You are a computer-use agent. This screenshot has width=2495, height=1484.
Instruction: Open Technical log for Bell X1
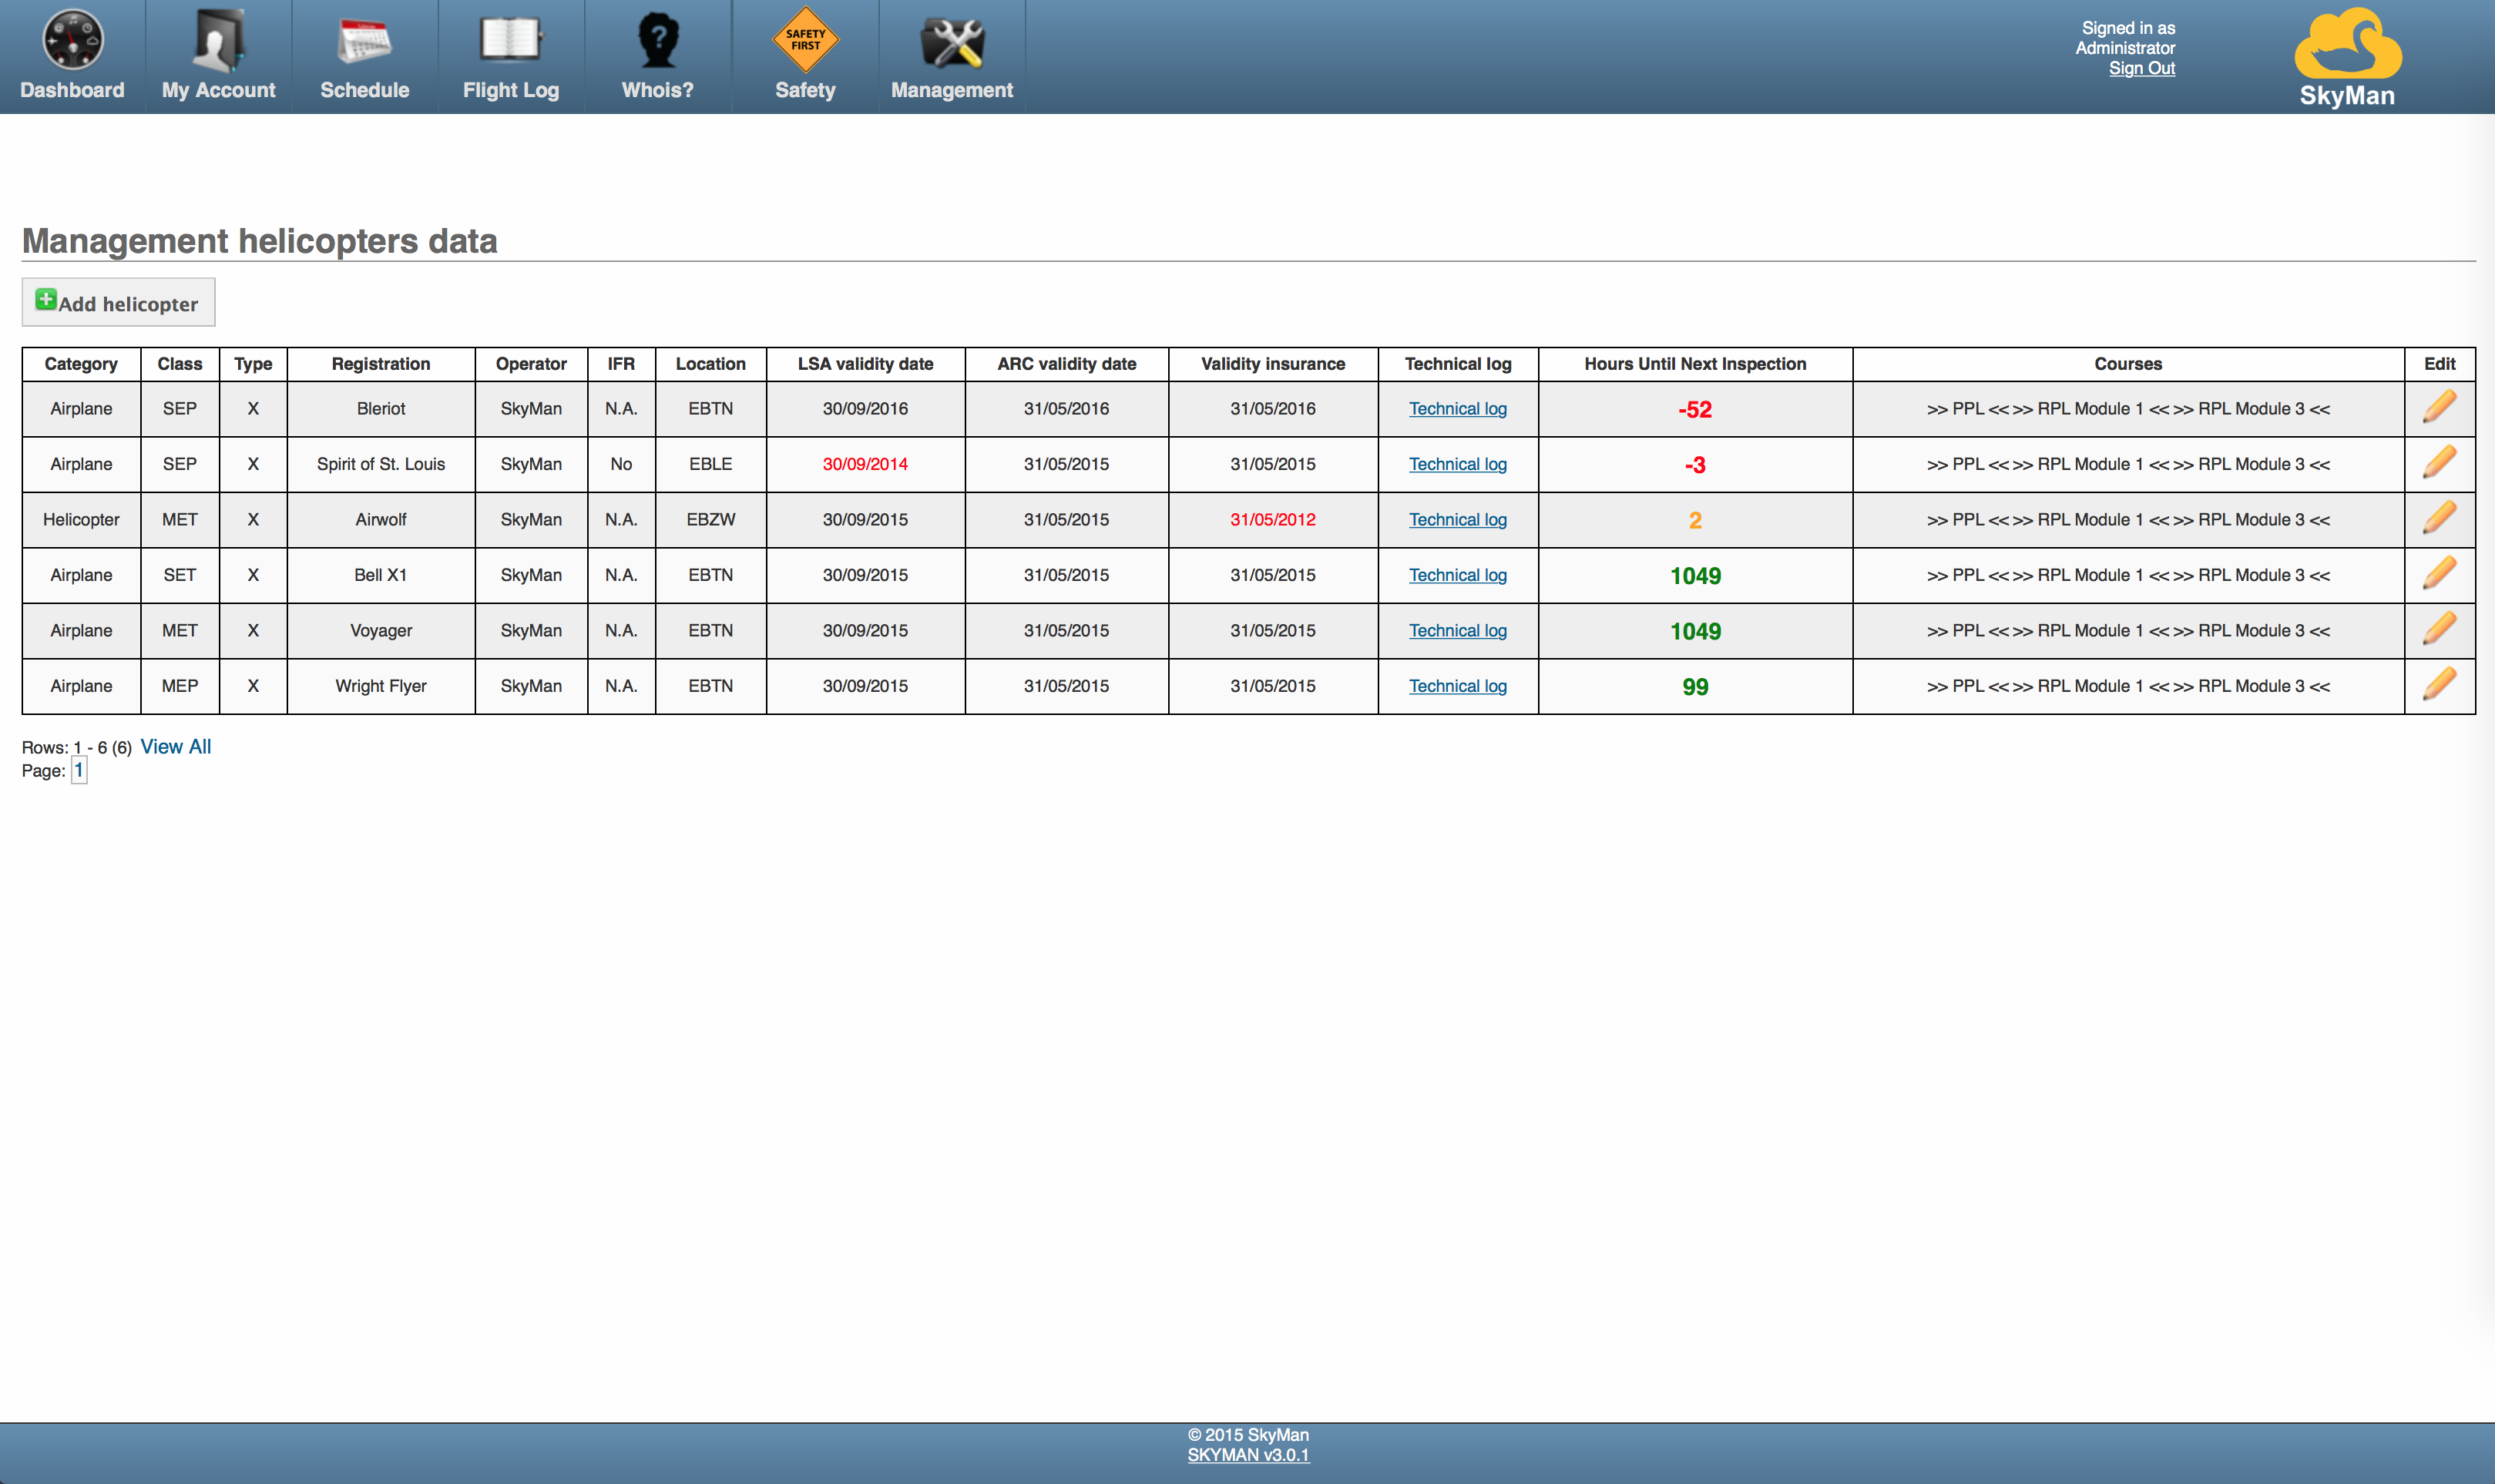(1457, 575)
